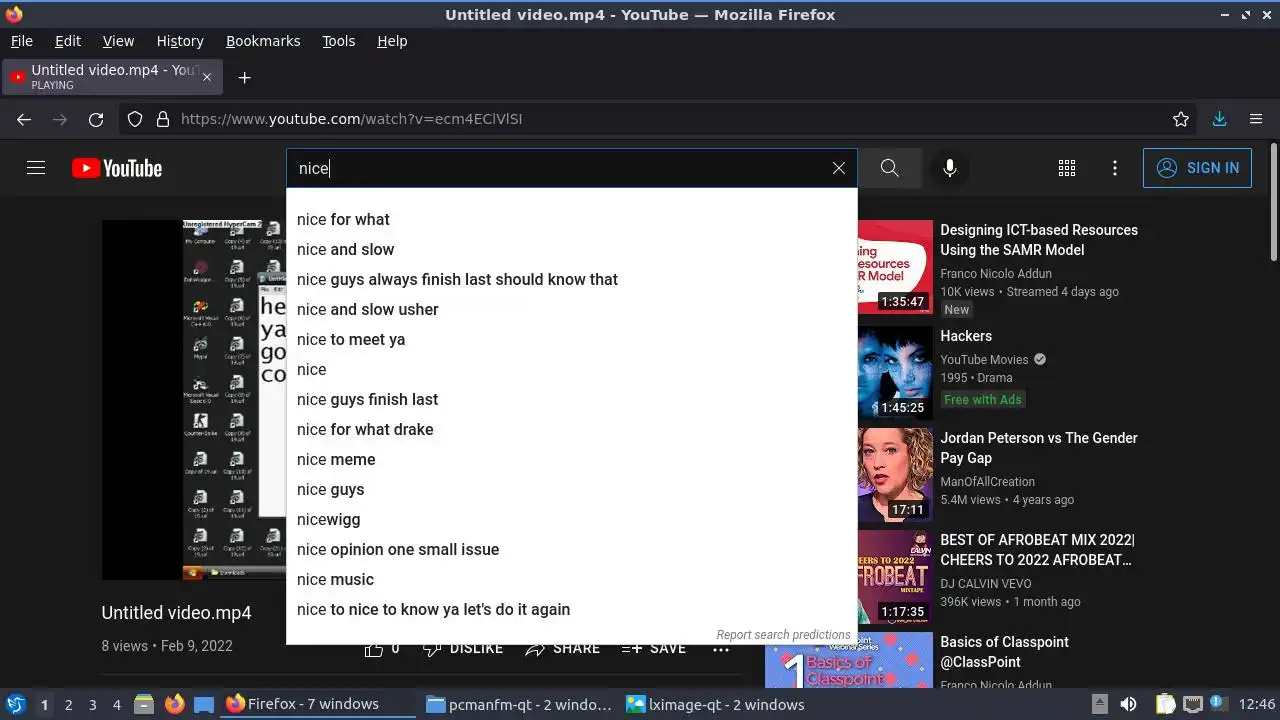
Task: Open the tracking protection shield
Action: point(135,119)
